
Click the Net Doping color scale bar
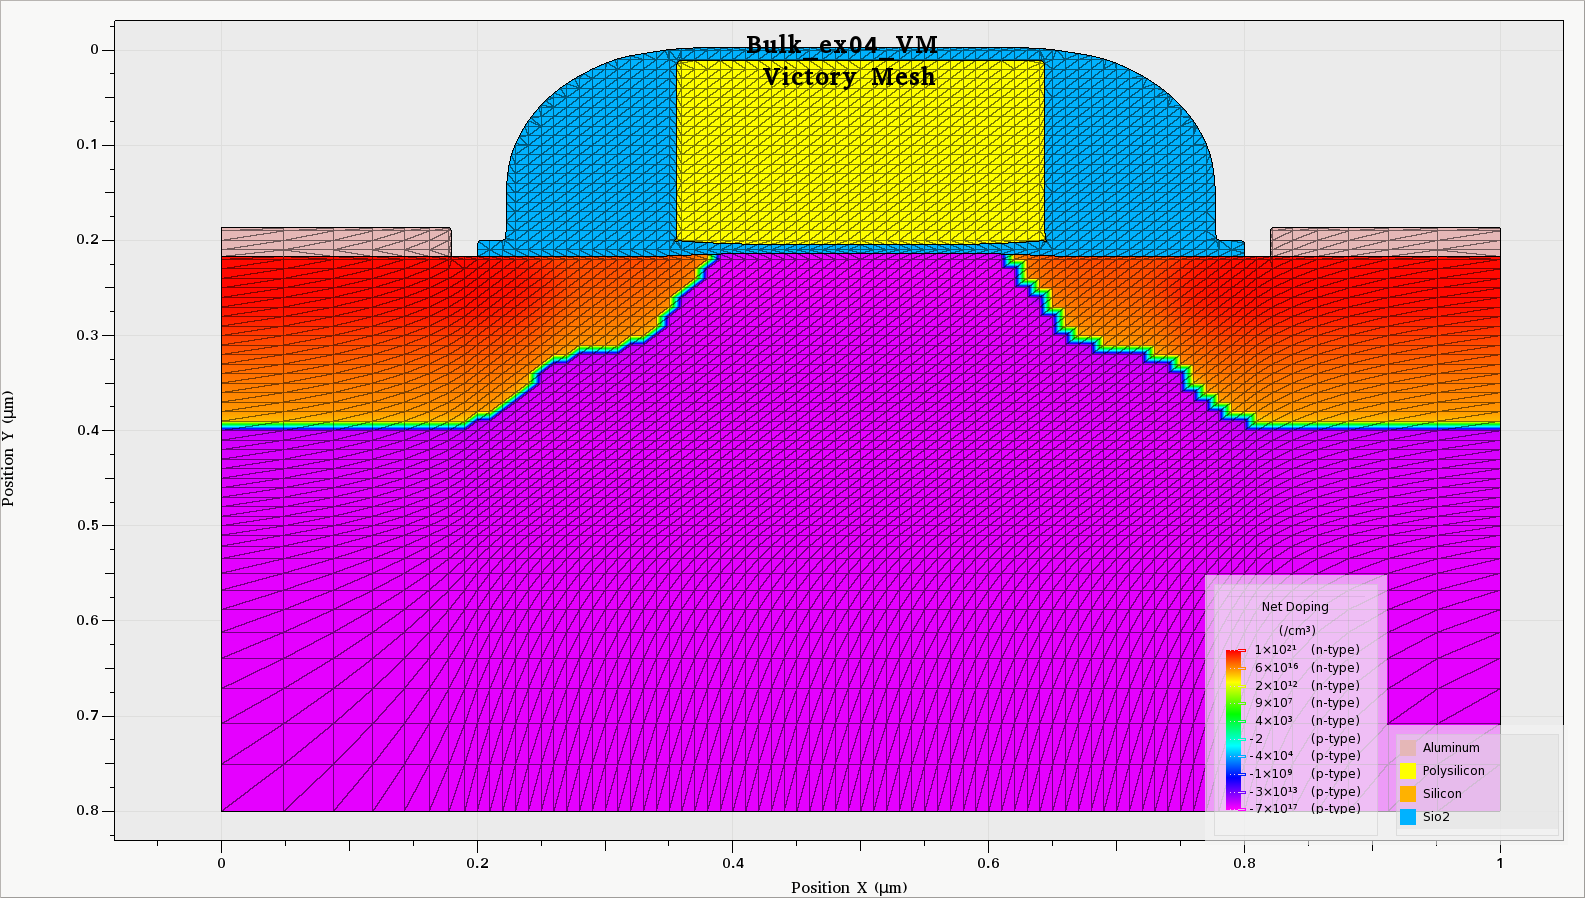1233,729
